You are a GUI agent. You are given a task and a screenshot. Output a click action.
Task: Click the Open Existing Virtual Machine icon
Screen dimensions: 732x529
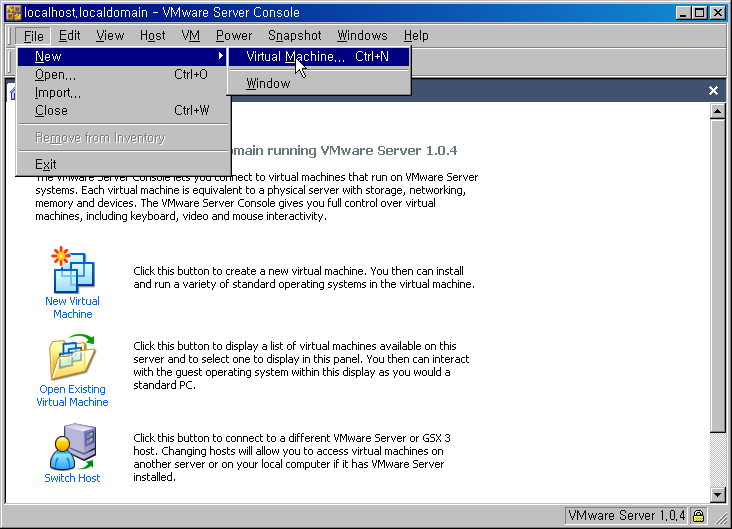tap(72, 358)
